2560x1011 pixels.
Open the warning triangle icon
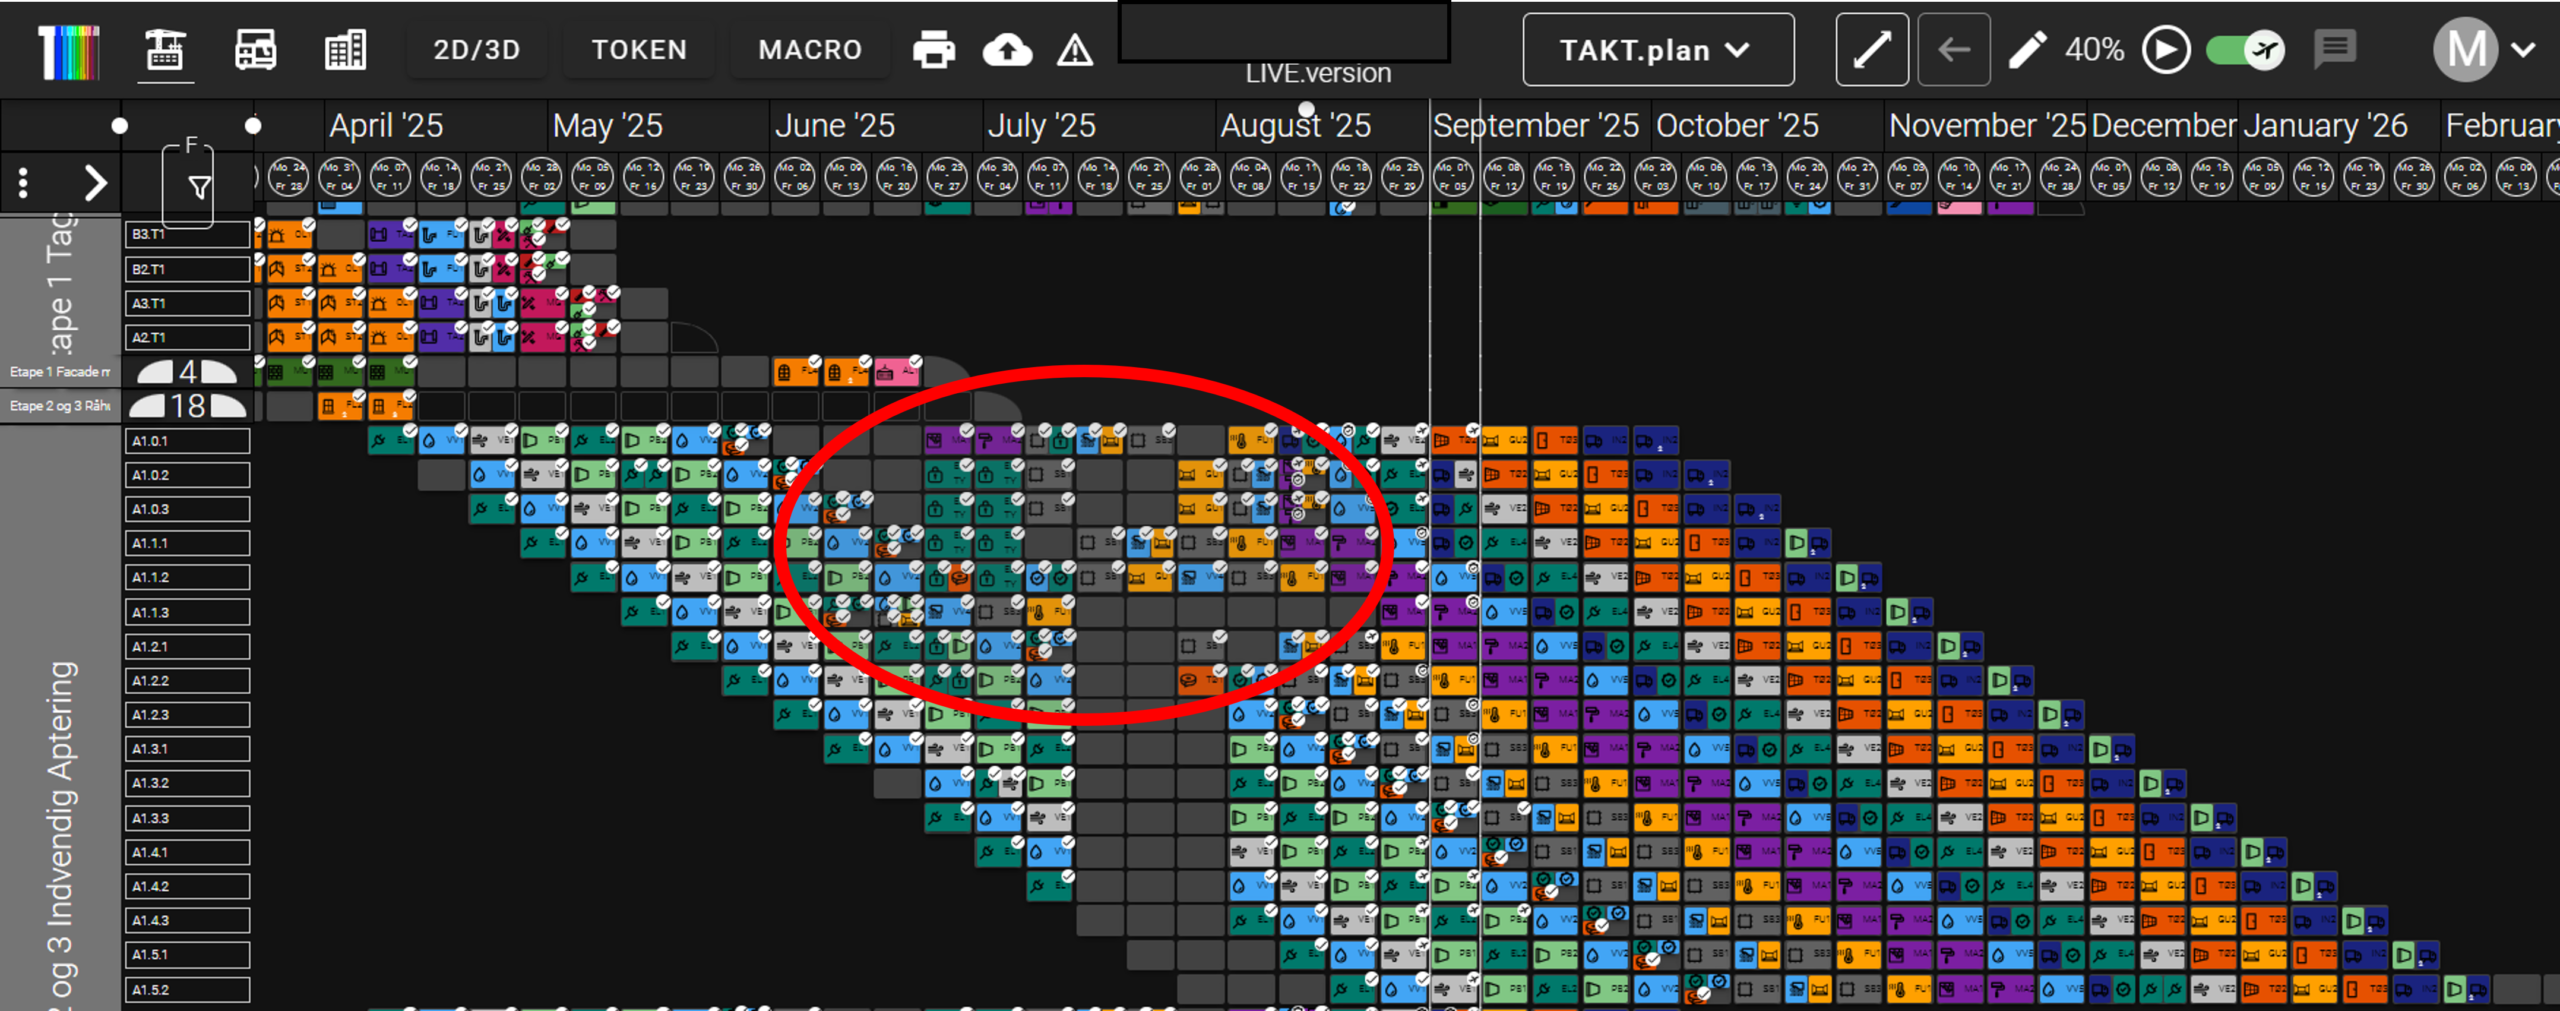pos(1075,50)
